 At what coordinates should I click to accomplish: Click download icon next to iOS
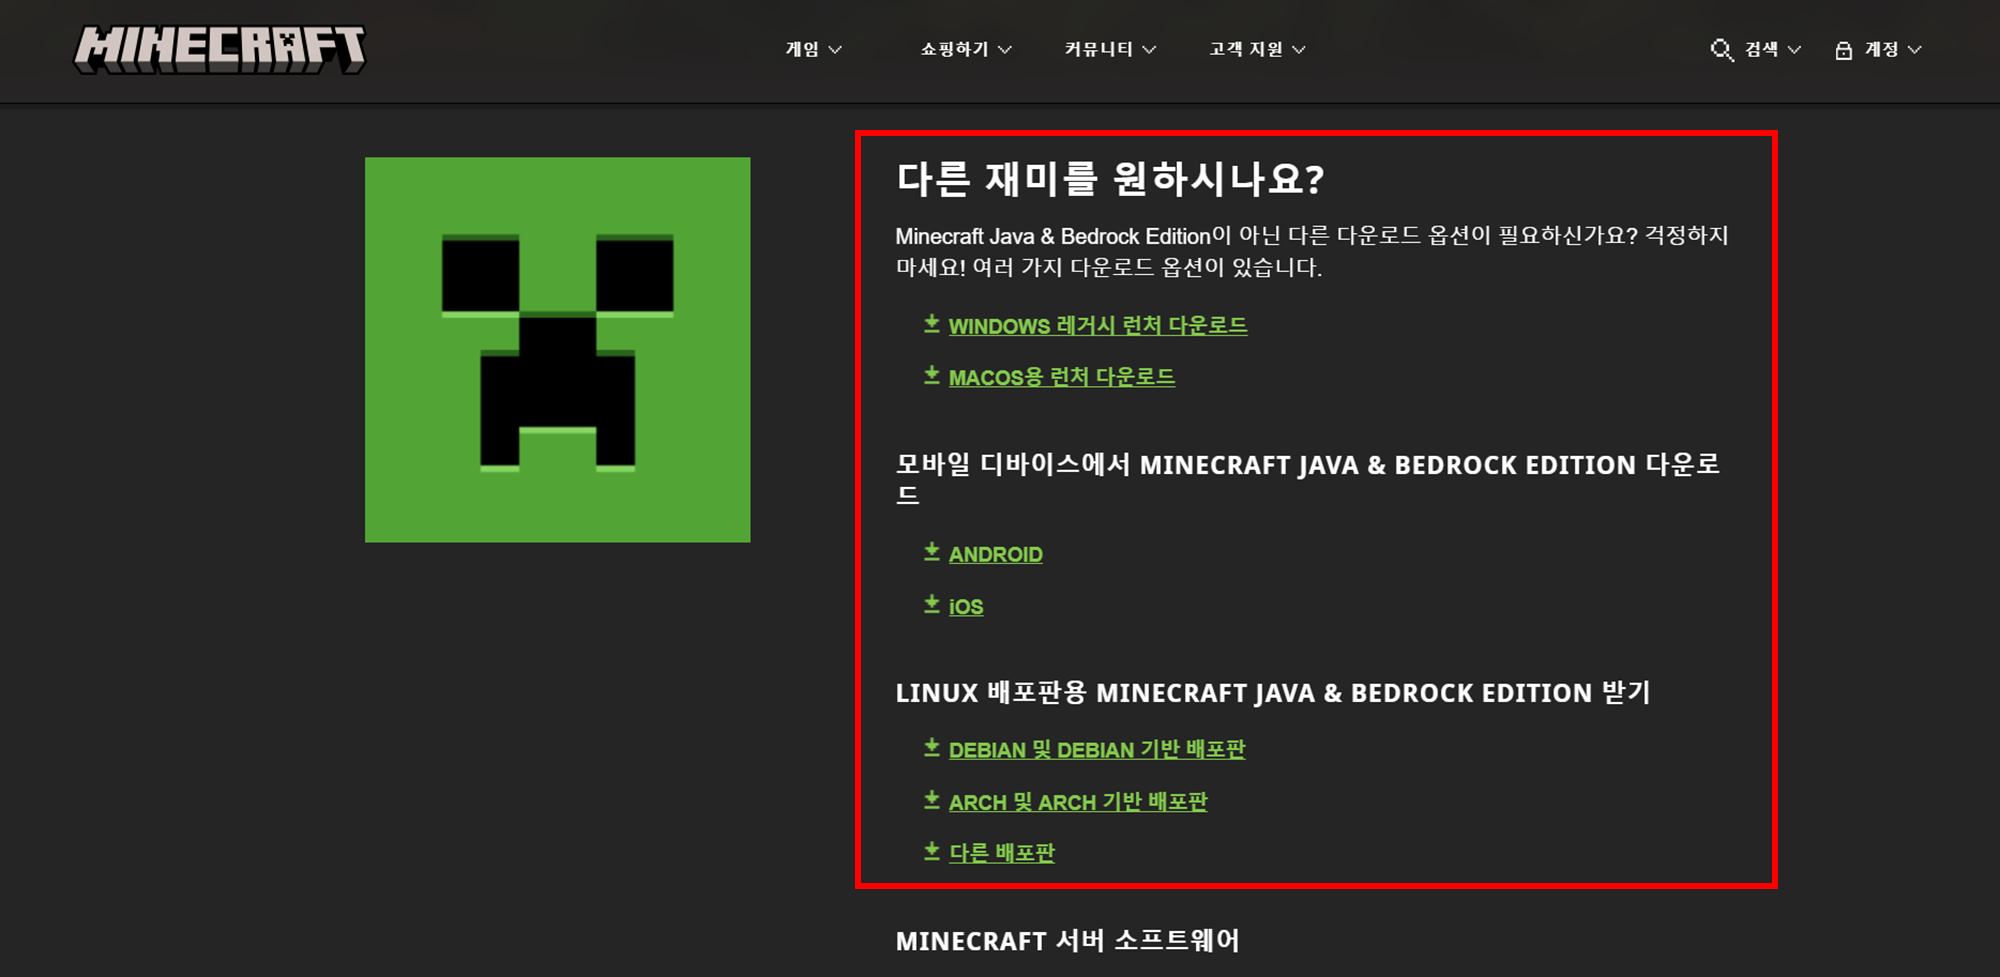pyautogui.click(x=932, y=605)
